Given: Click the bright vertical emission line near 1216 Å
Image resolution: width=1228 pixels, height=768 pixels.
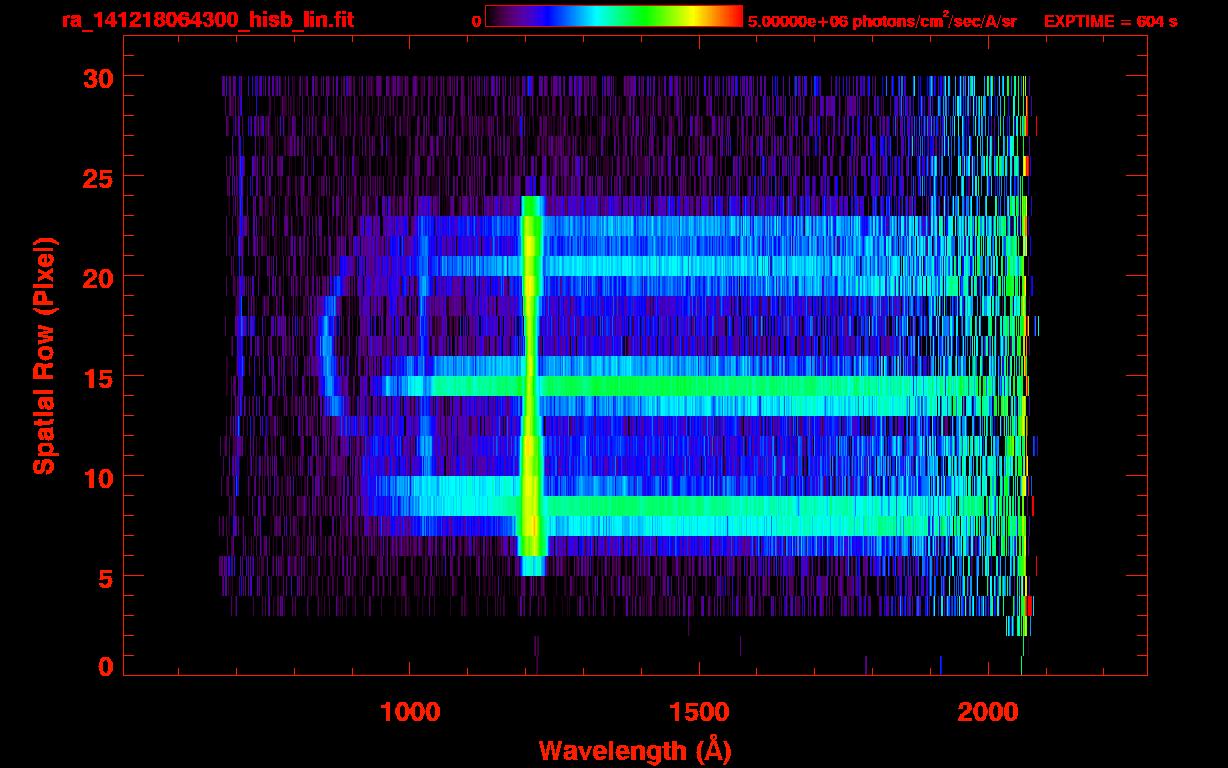Looking at the screenshot, I should click(x=532, y=385).
